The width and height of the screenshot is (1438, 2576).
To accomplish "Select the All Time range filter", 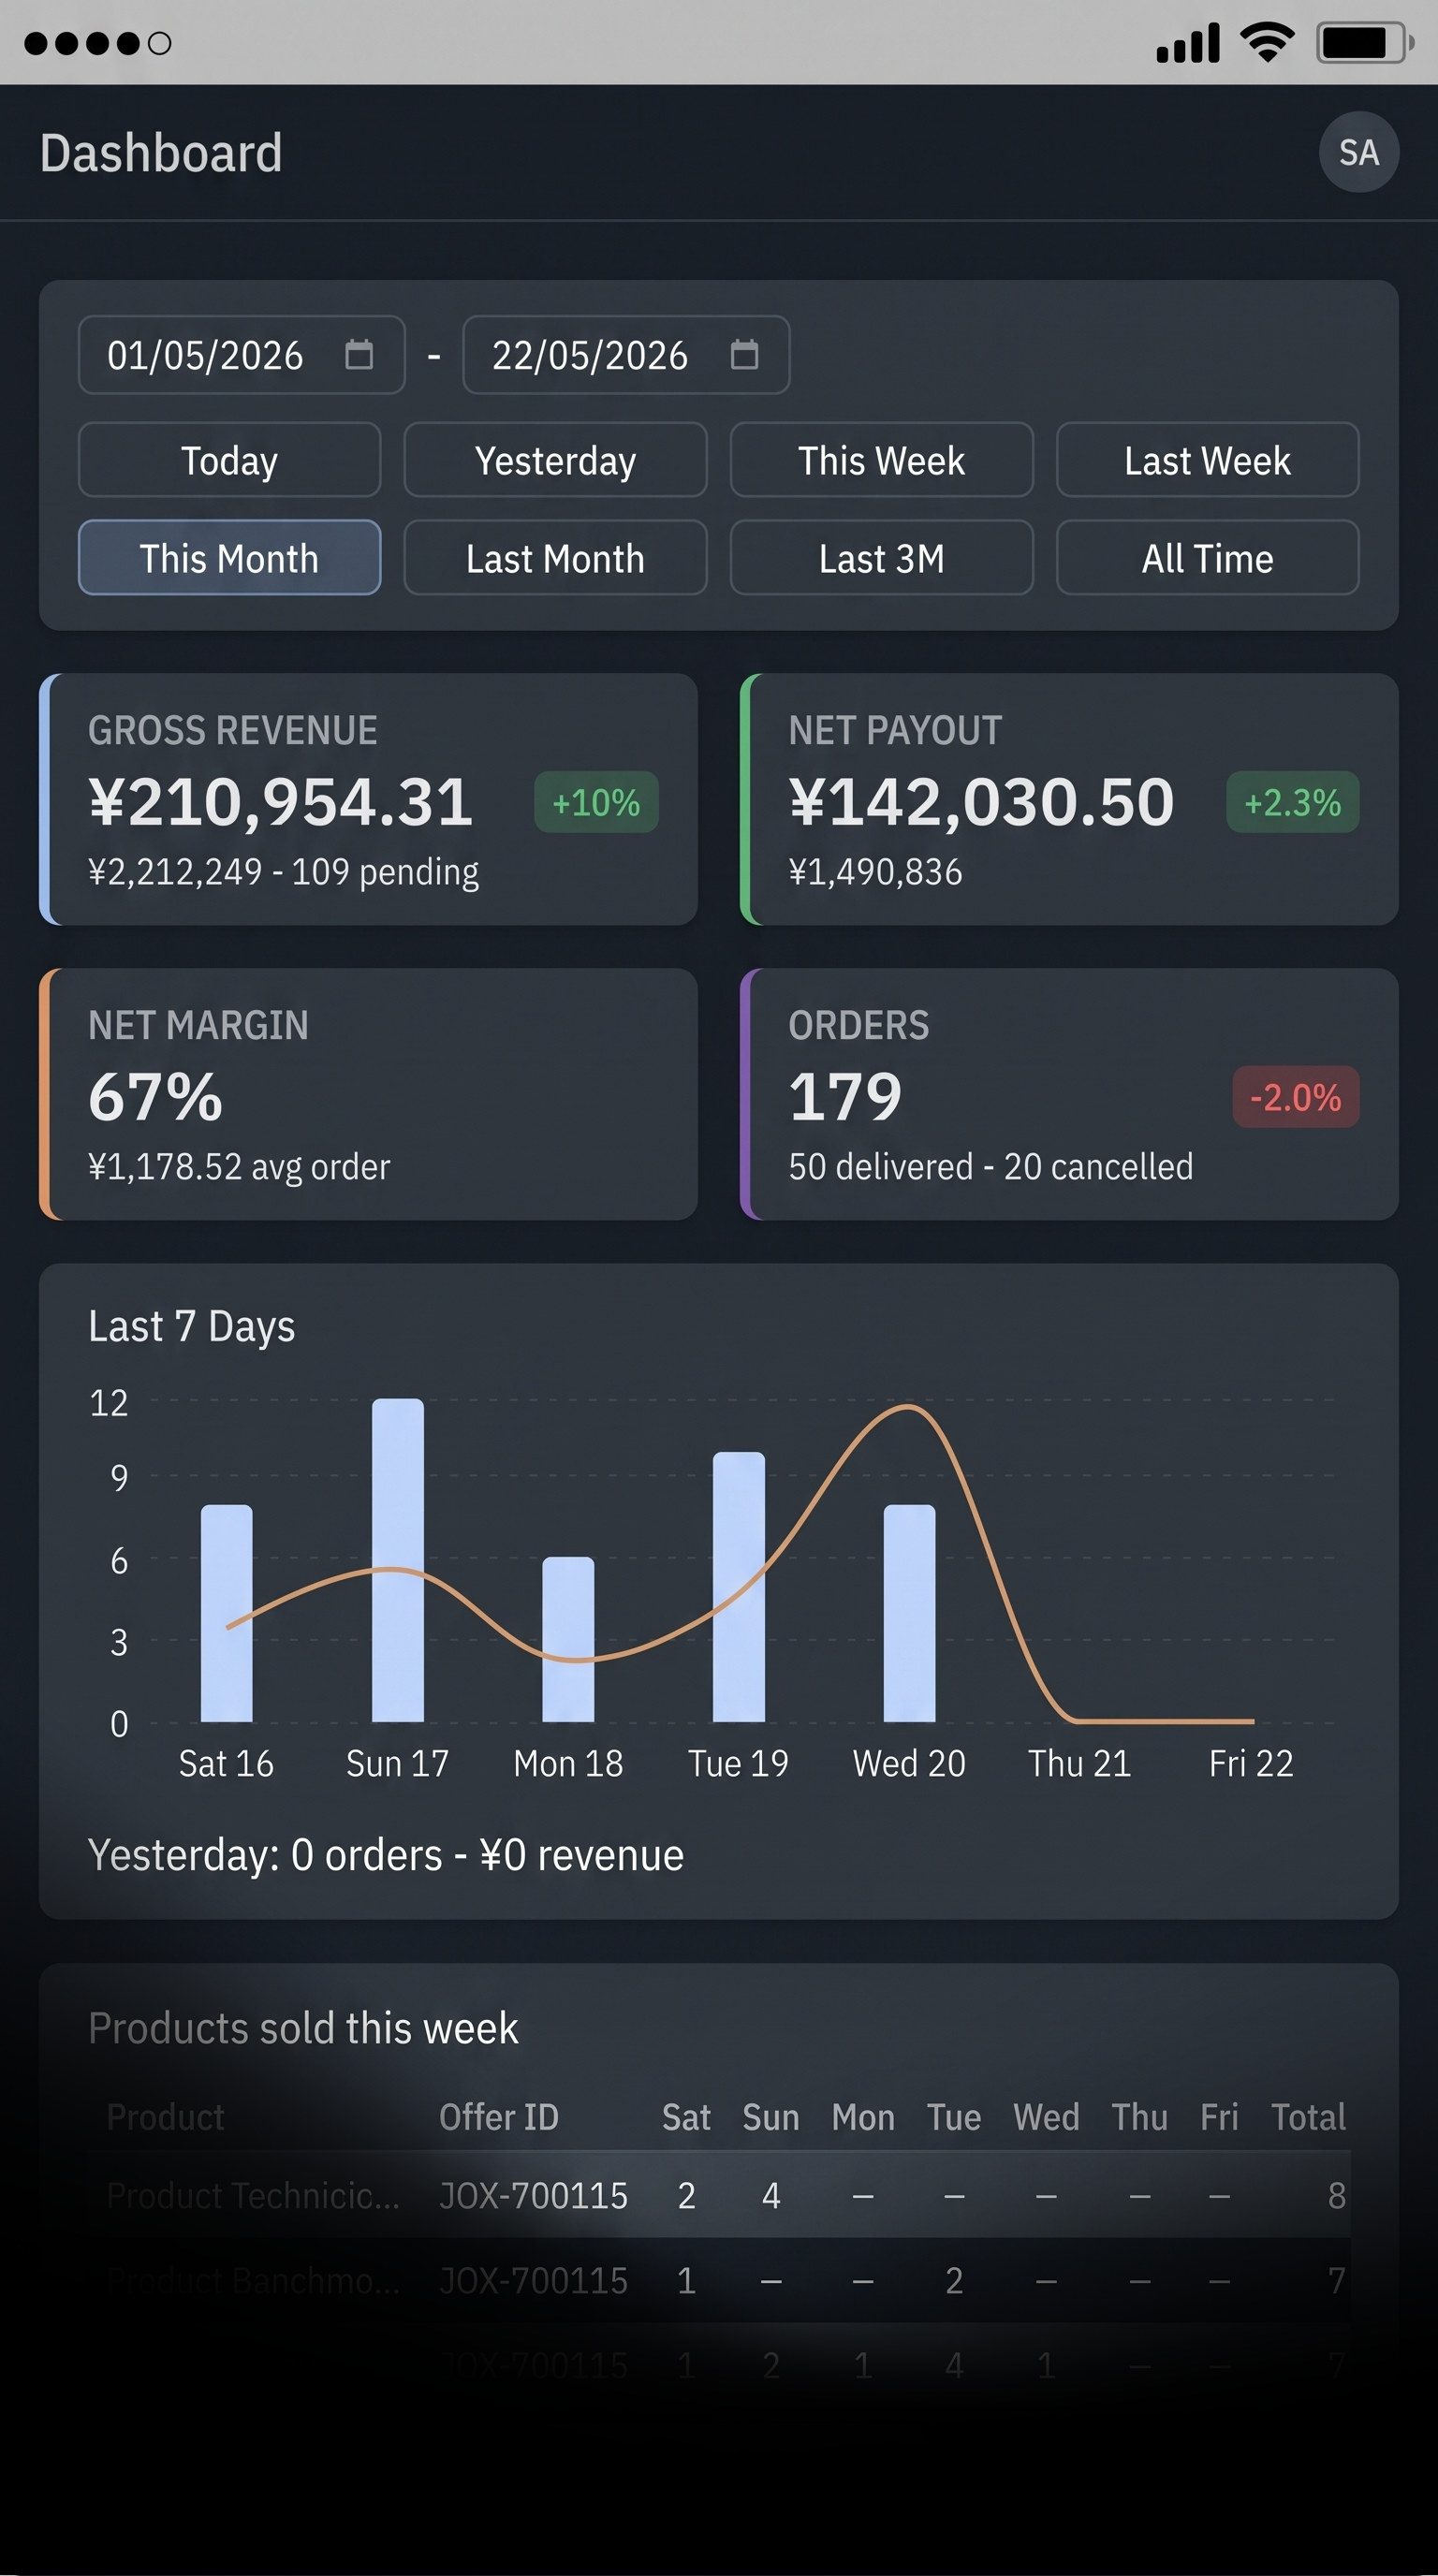I will 1207,558.
